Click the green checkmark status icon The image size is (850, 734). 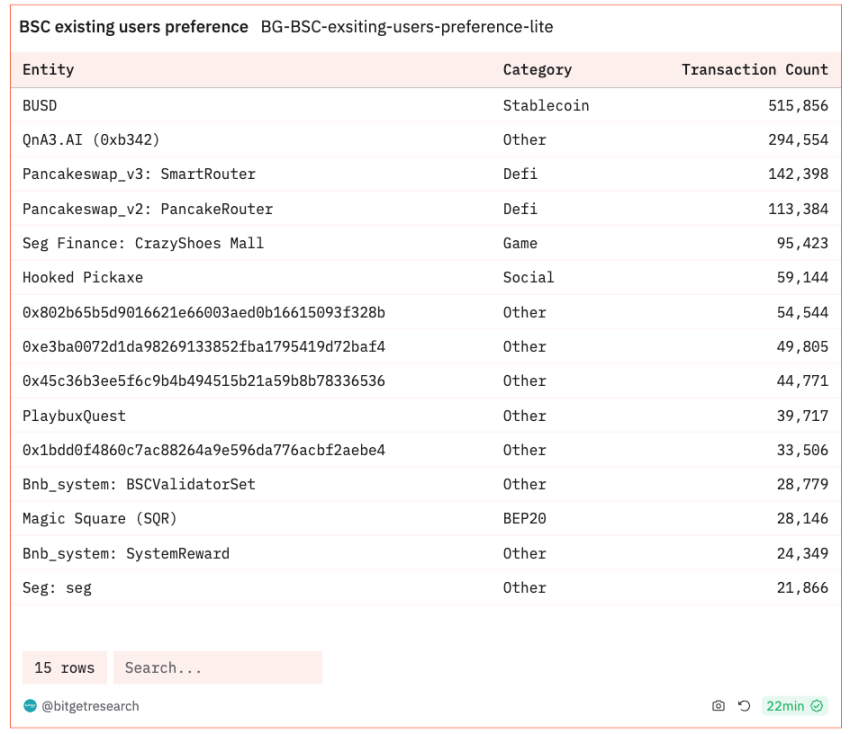817,706
